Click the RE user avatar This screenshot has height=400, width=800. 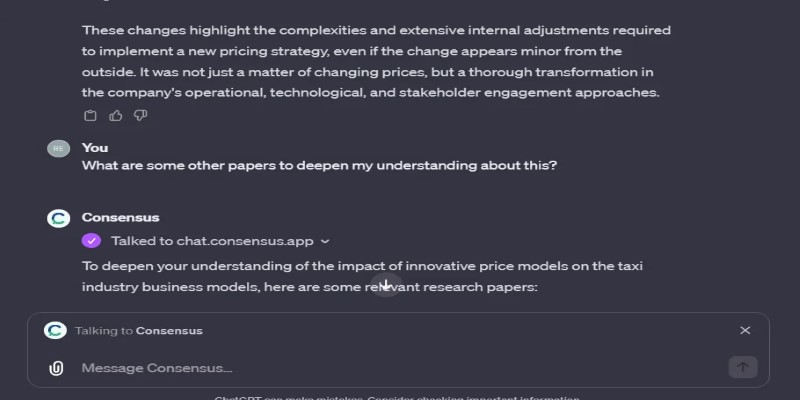(59, 148)
